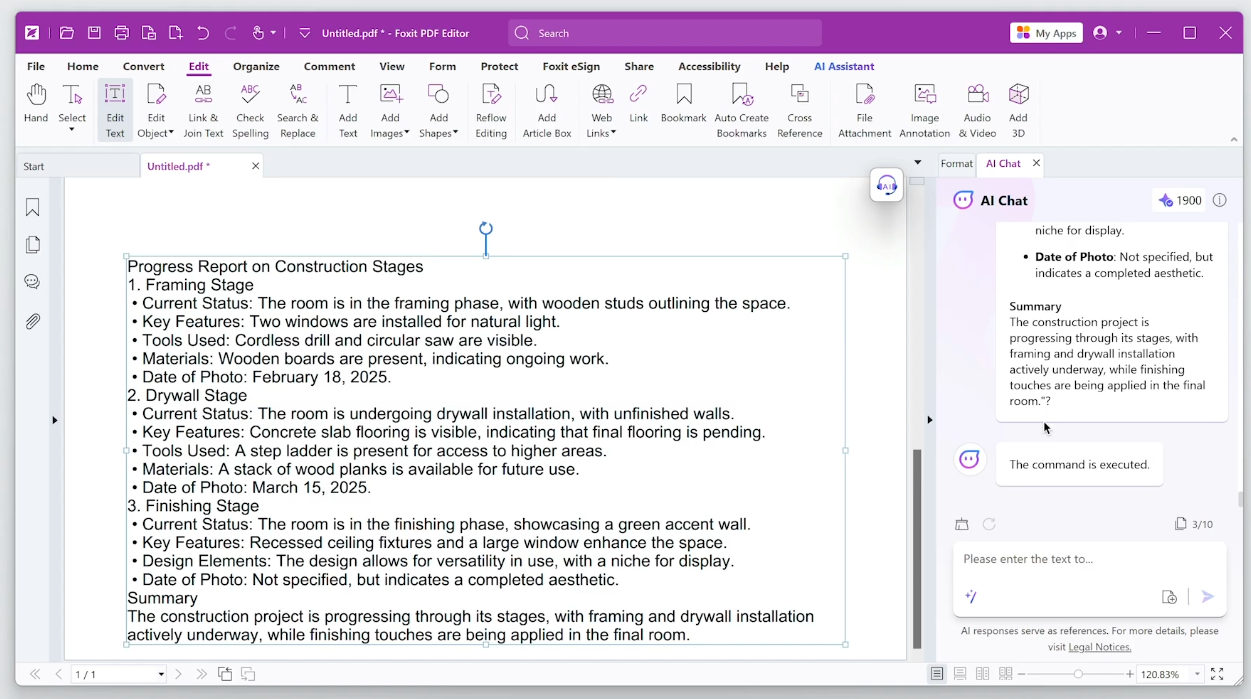This screenshot has width=1251, height=699.
Task: Open the zoom level dropdown
Action: coord(1198,675)
